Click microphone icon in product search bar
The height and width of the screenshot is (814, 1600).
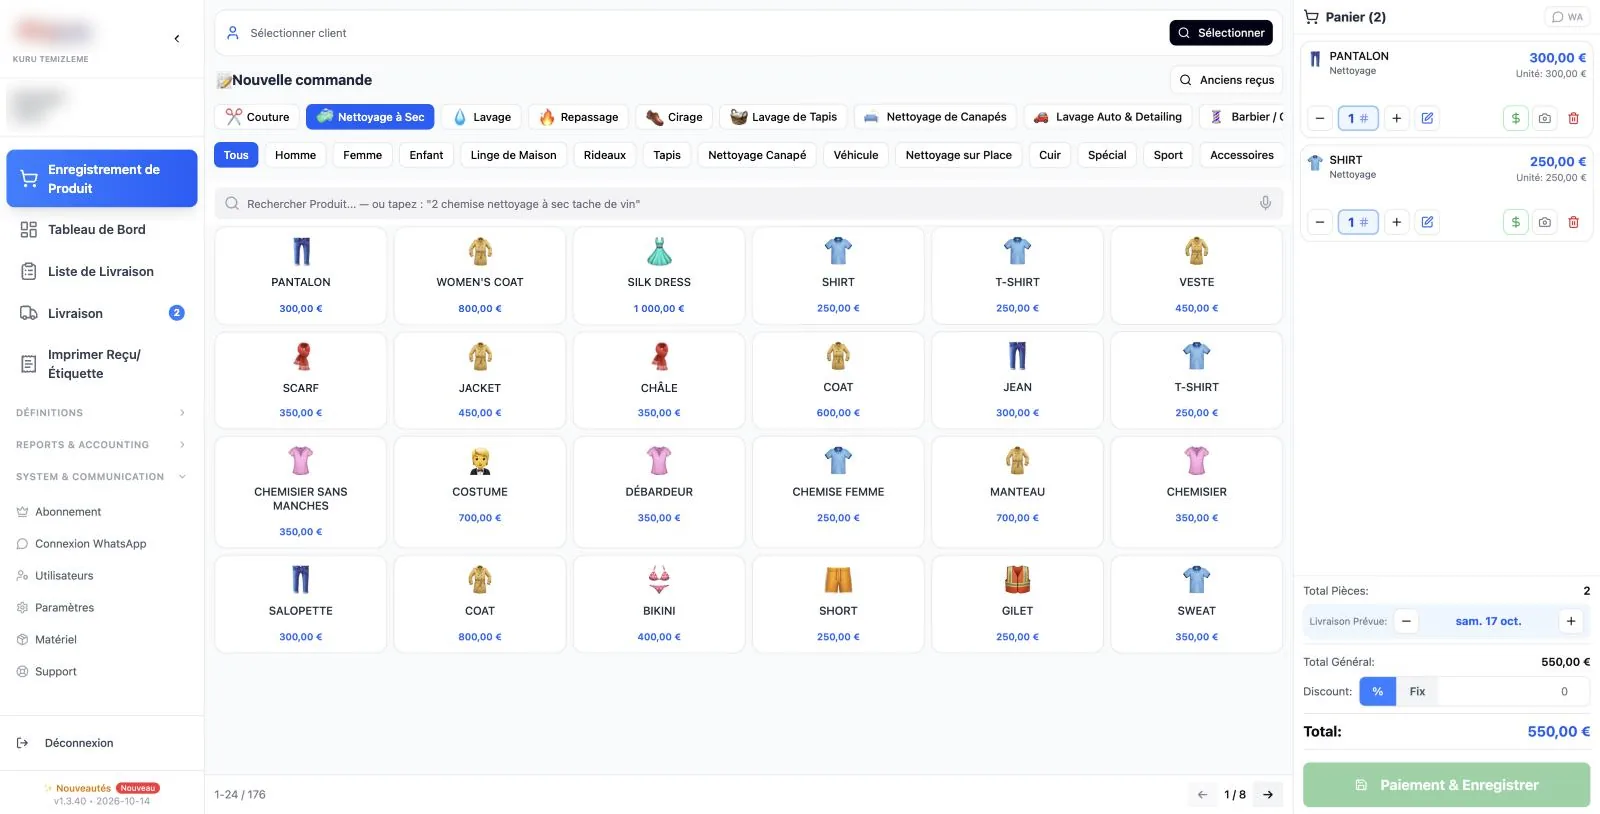tap(1265, 203)
